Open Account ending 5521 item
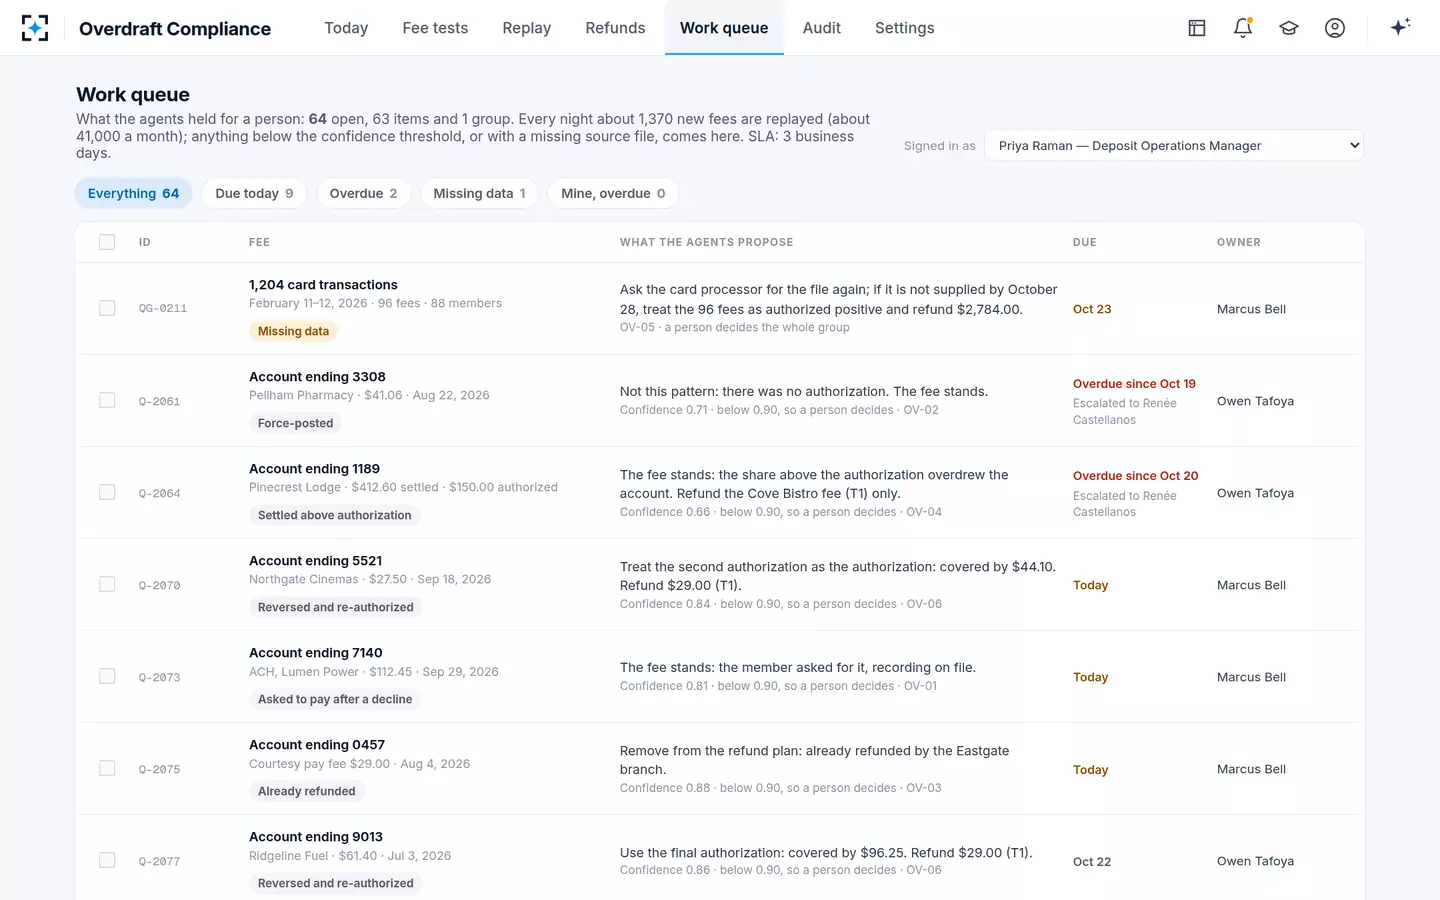 [x=315, y=561]
